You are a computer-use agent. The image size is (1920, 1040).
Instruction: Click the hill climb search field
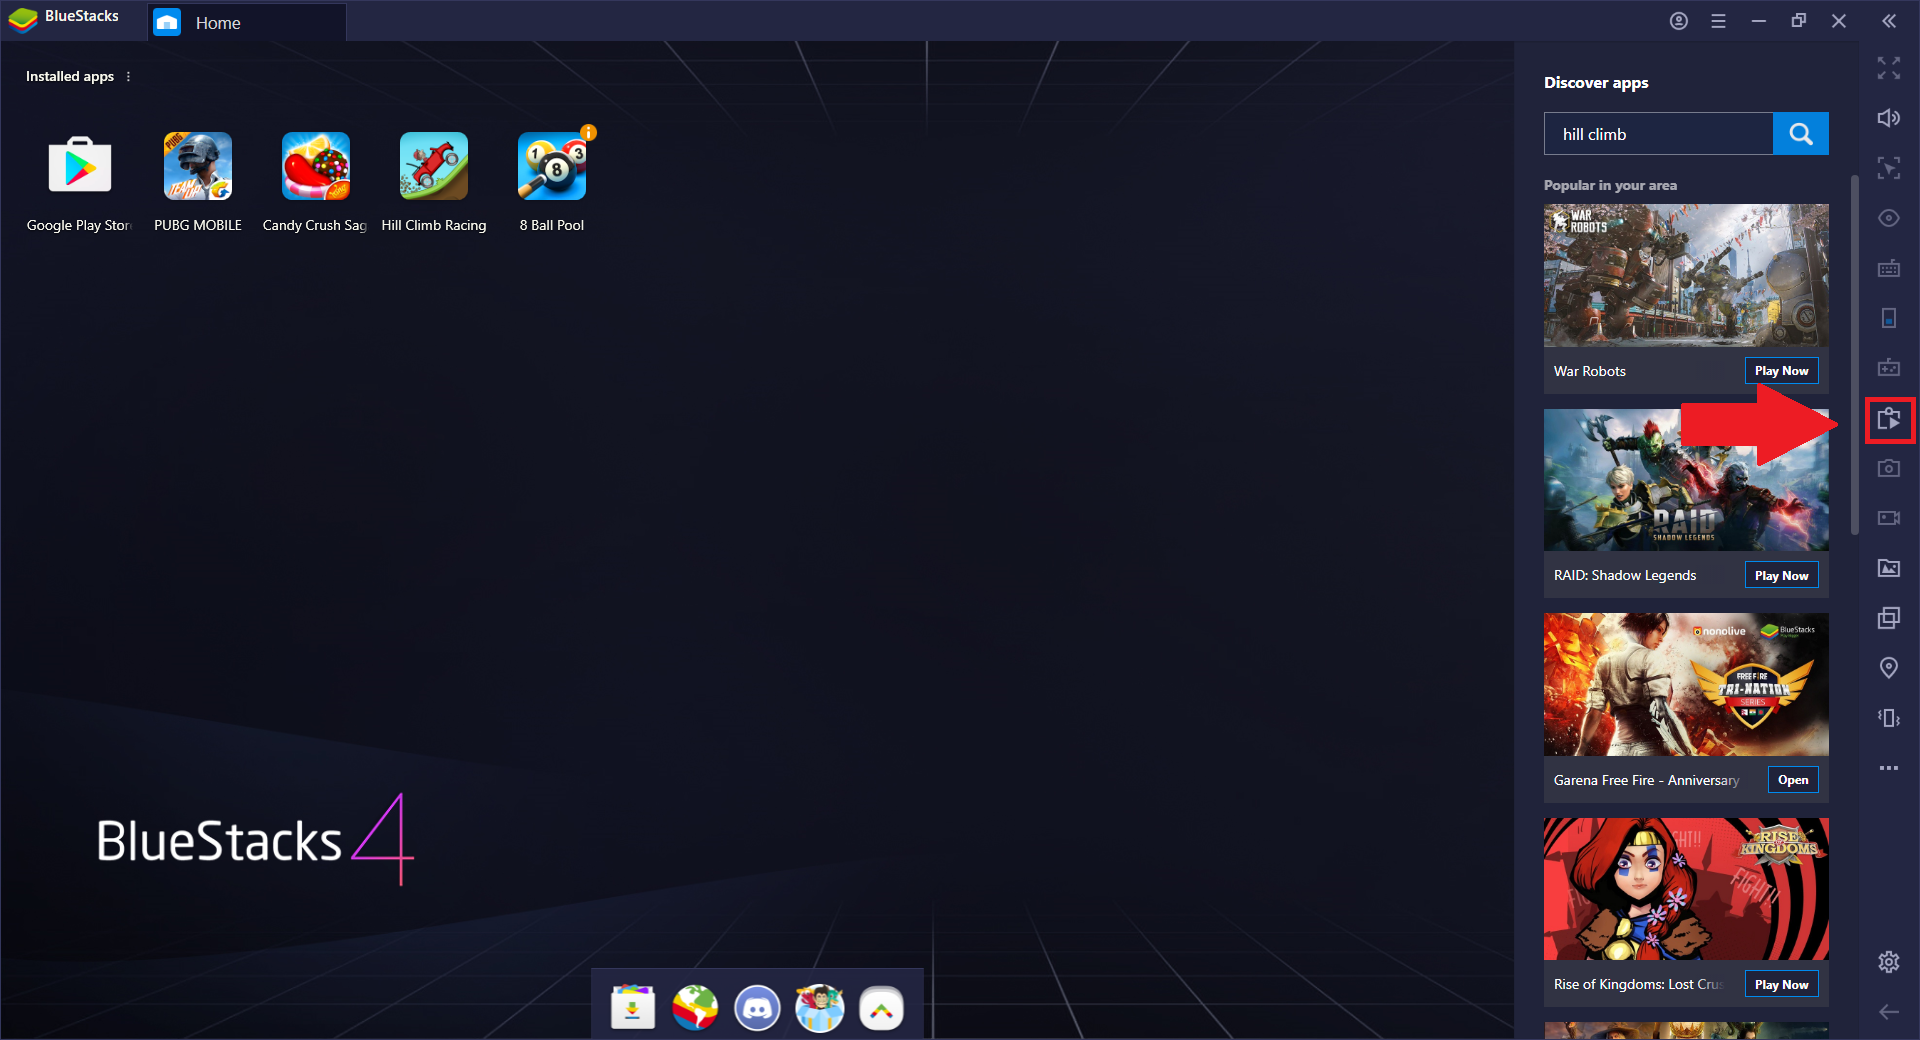pos(1658,134)
